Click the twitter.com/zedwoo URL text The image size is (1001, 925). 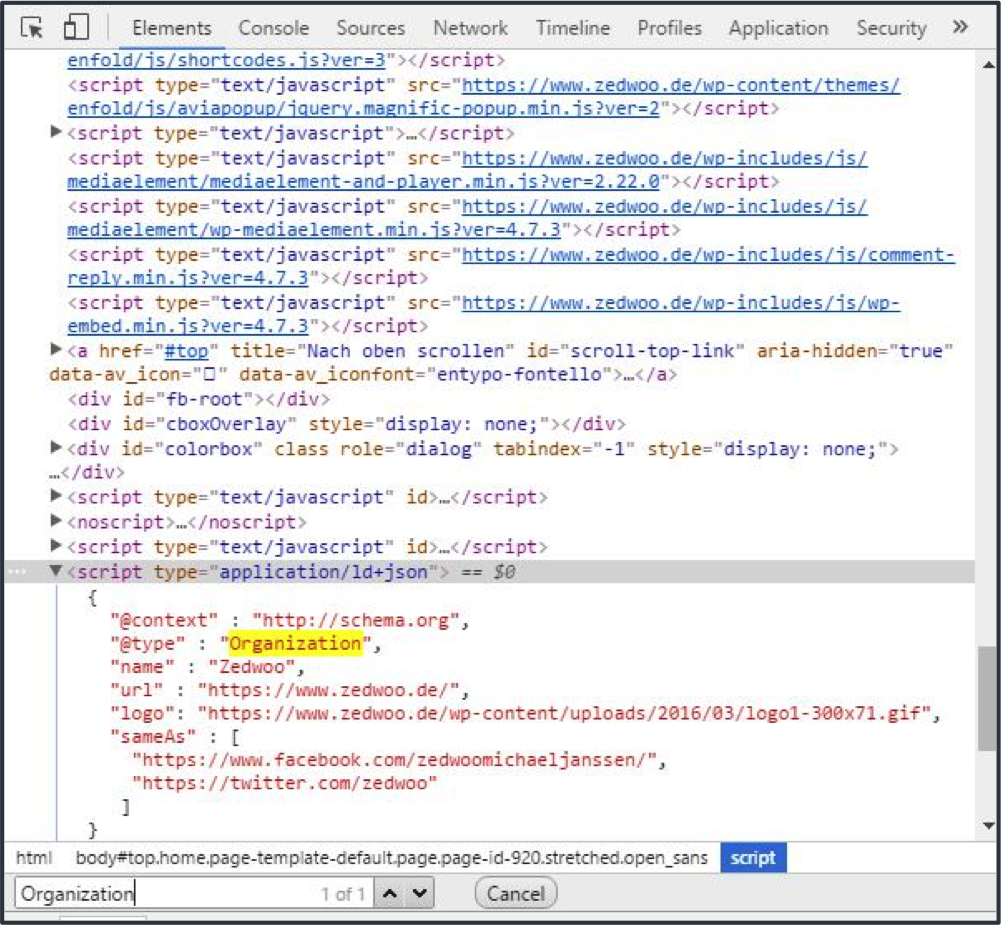[x=284, y=783]
